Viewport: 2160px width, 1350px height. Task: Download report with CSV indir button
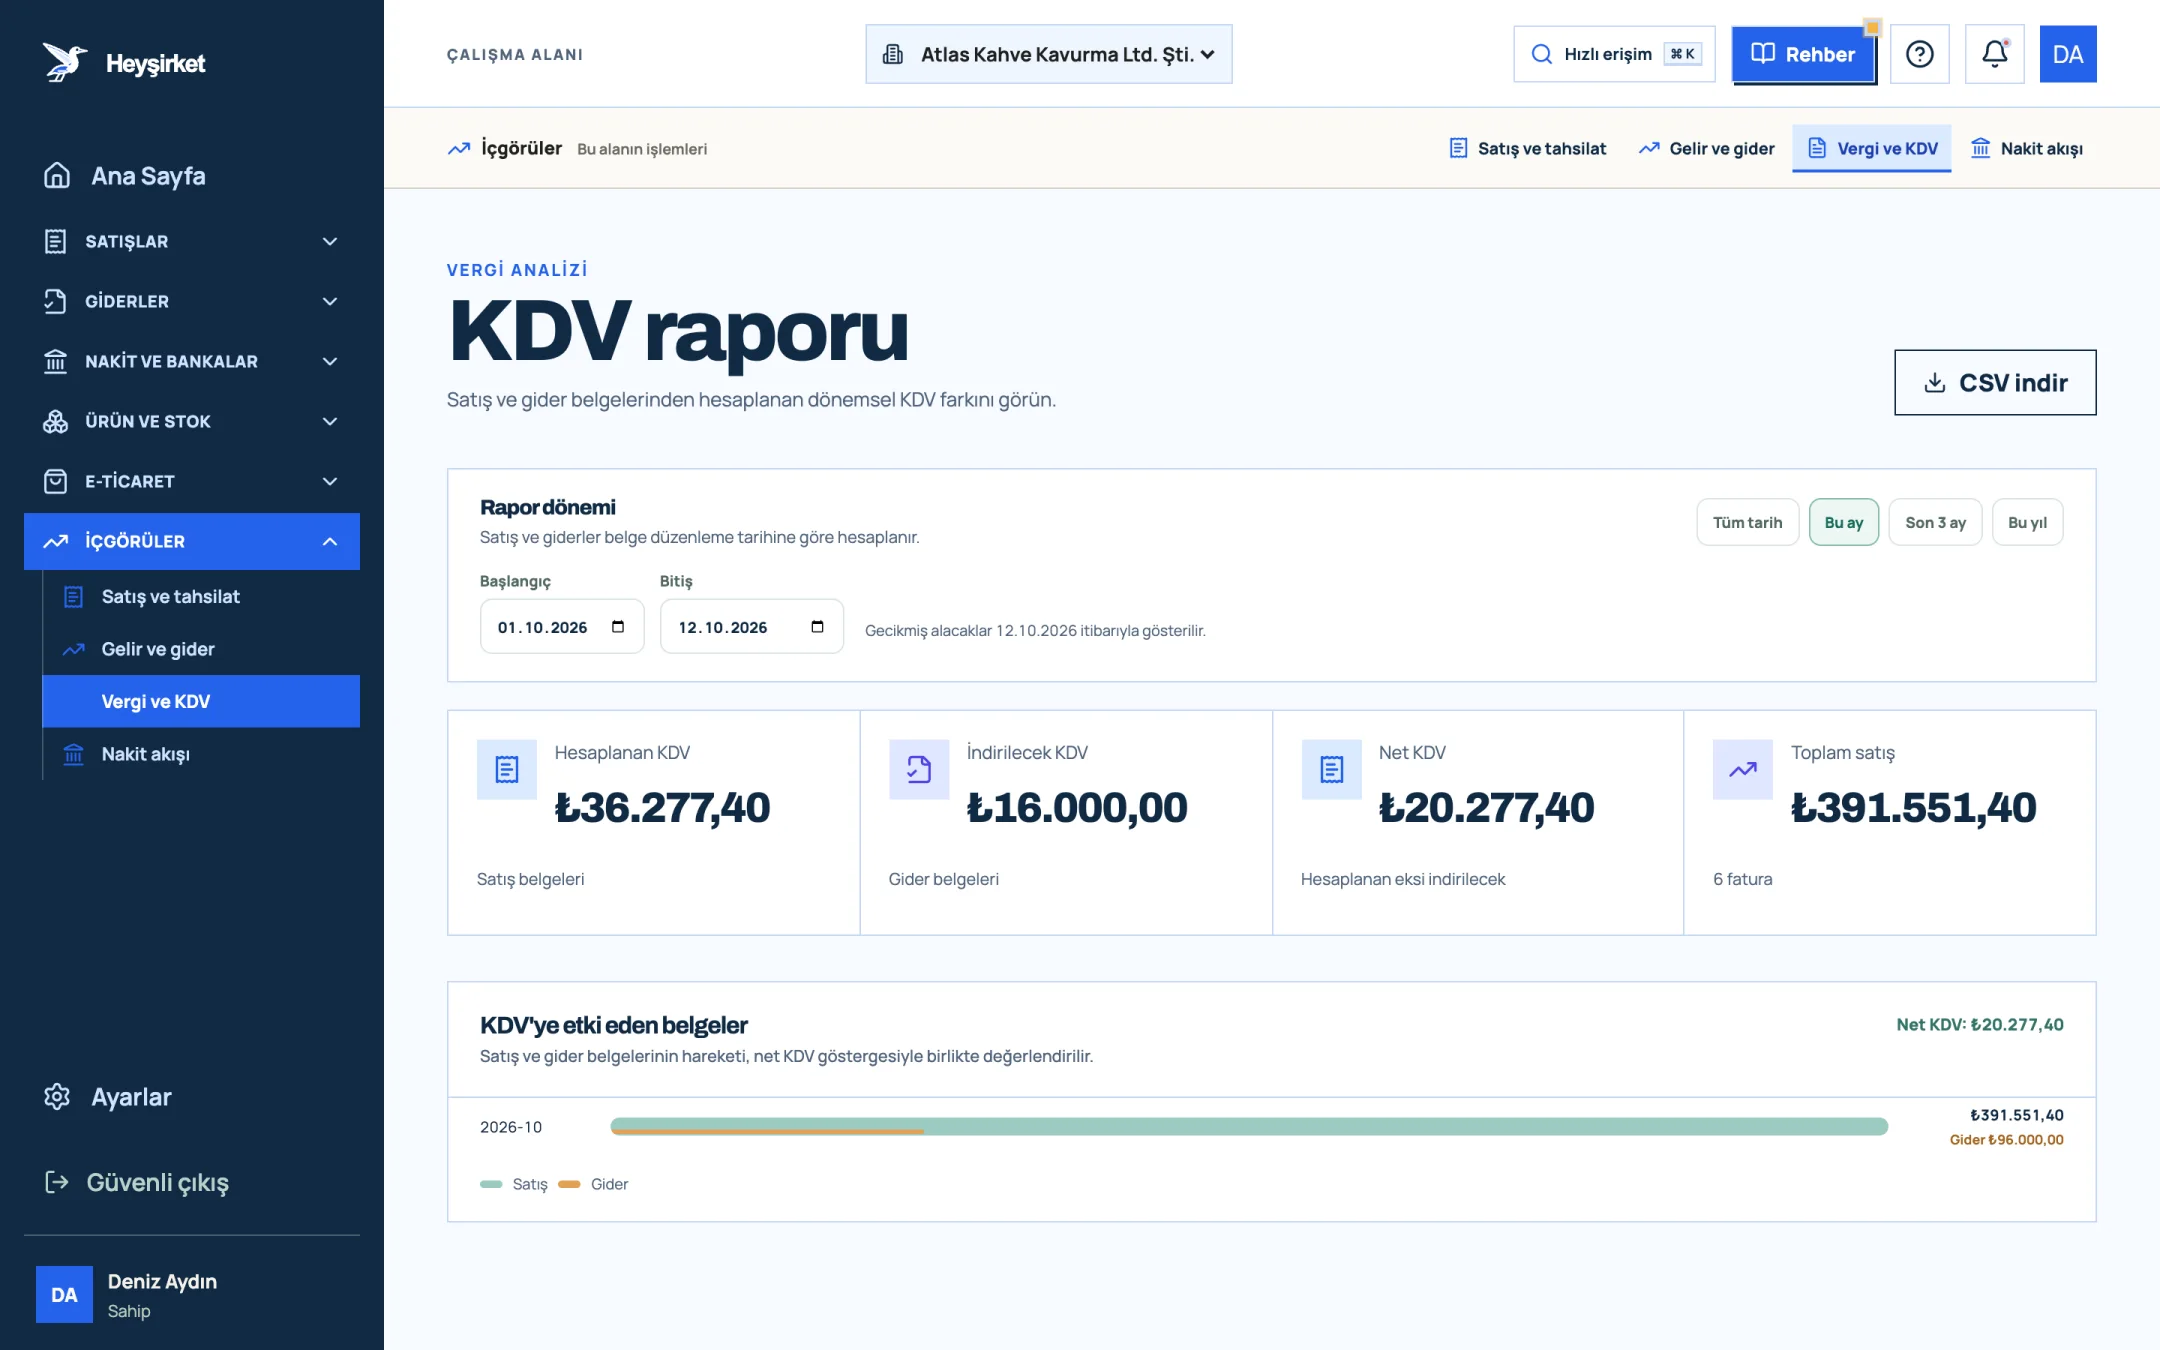(1995, 382)
